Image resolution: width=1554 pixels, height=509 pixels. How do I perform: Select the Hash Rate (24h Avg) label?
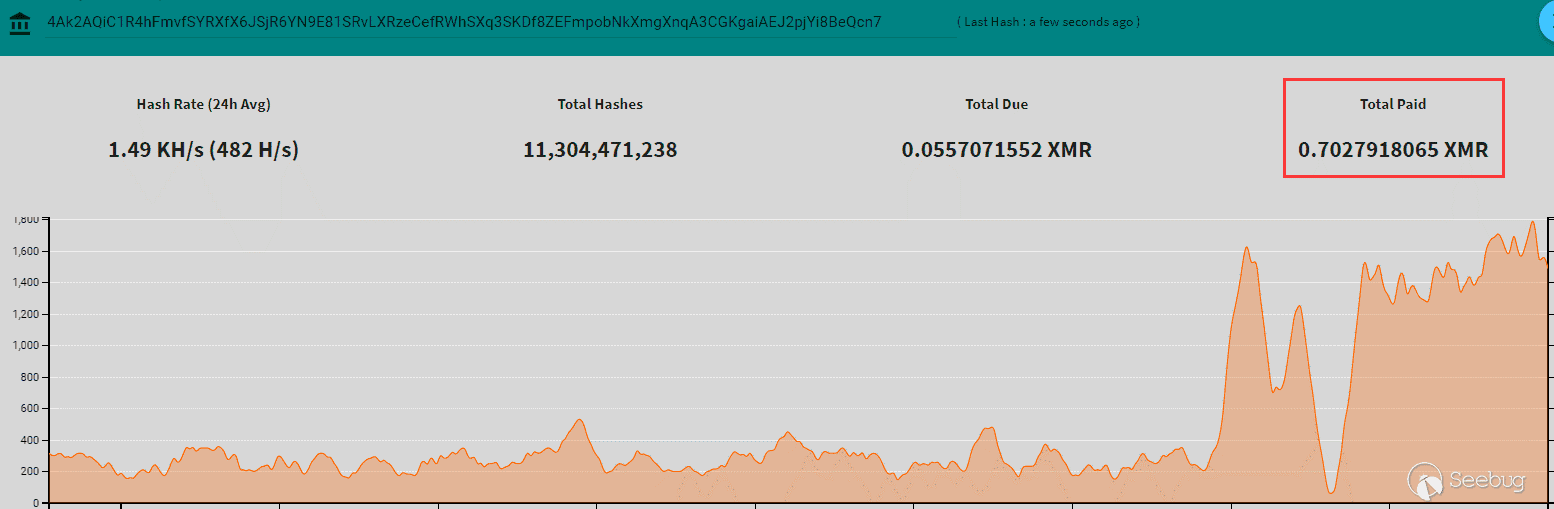click(203, 104)
